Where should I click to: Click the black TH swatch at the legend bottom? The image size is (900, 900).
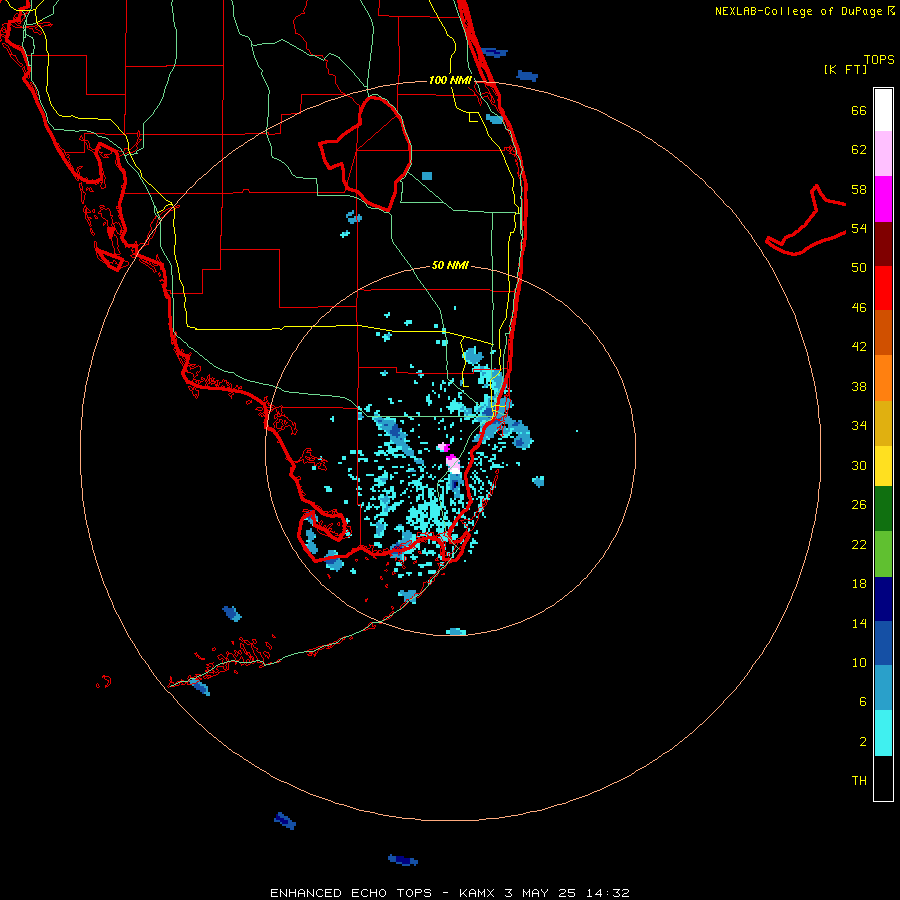(x=883, y=778)
